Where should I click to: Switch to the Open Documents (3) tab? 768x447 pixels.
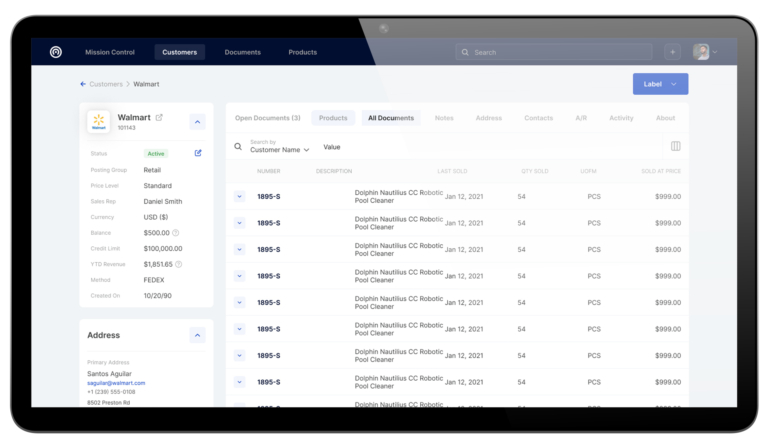pyautogui.click(x=267, y=118)
